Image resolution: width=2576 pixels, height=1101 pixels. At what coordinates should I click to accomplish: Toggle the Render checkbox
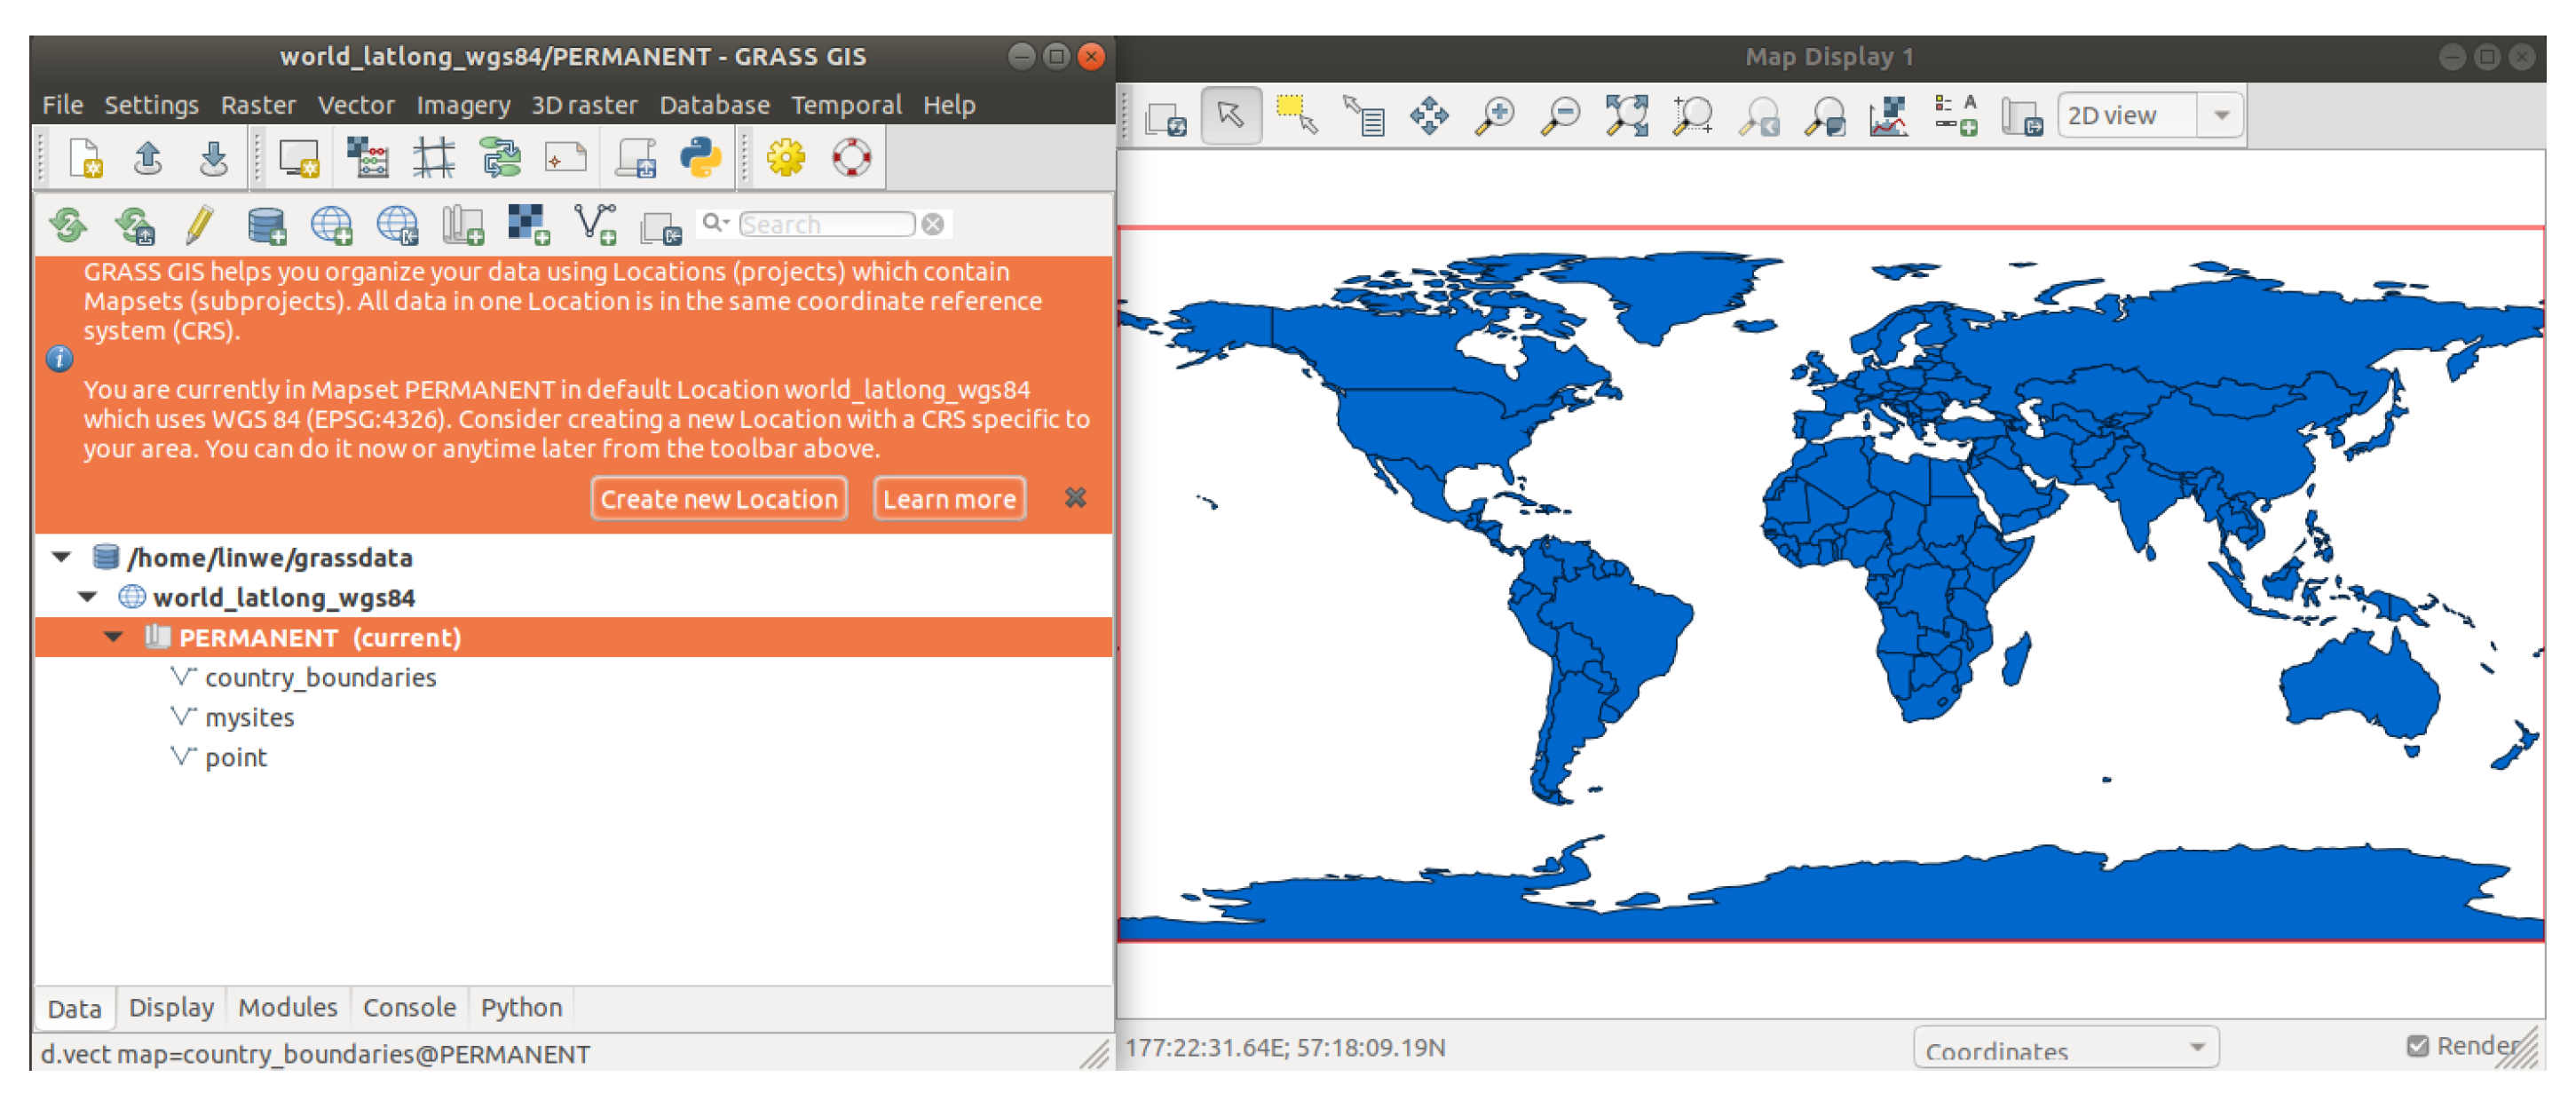click(2417, 1046)
